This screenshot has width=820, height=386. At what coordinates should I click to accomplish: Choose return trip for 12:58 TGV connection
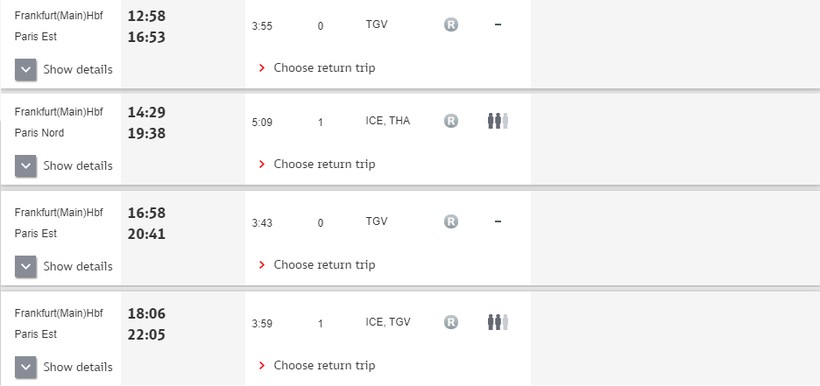pos(324,68)
